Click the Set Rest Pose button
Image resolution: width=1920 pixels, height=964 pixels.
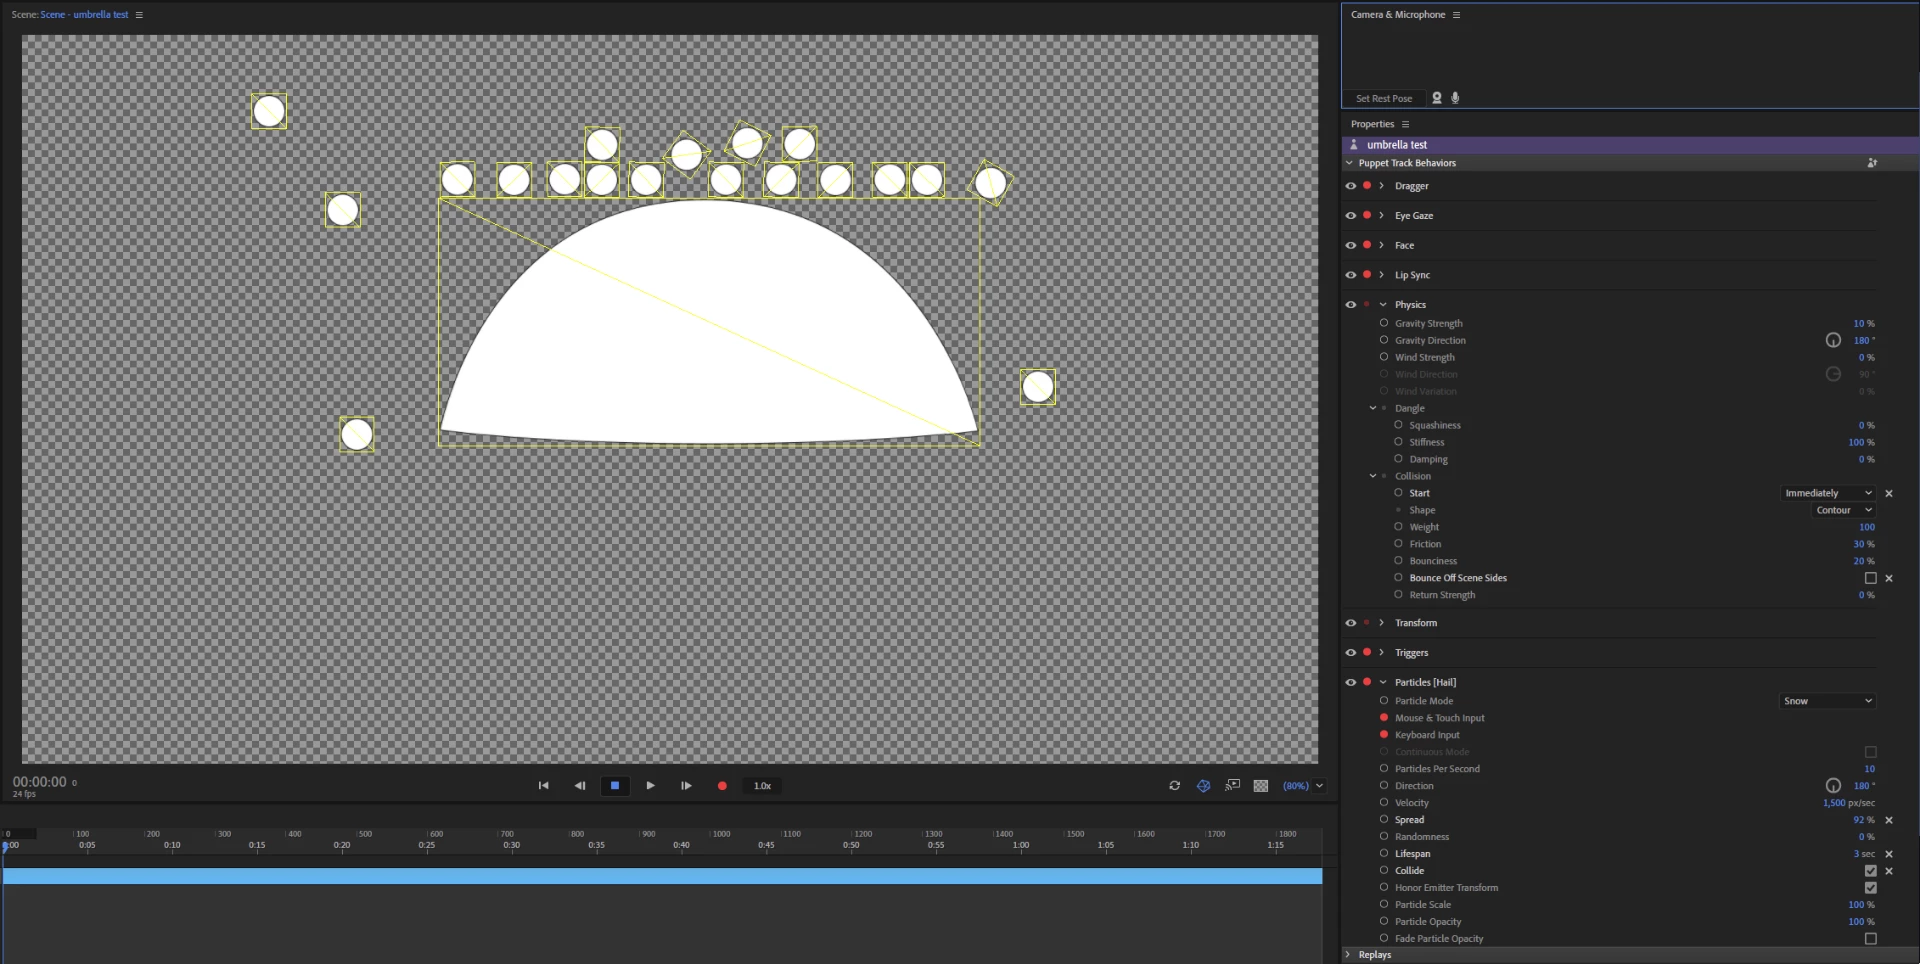tap(1384, 98)
